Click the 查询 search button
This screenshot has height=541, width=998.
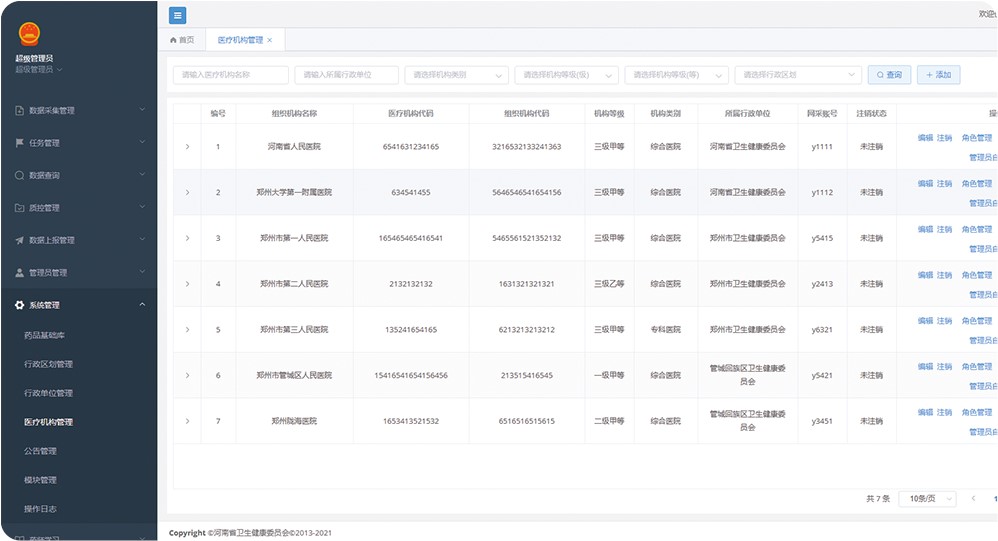(x=889, y=75)
